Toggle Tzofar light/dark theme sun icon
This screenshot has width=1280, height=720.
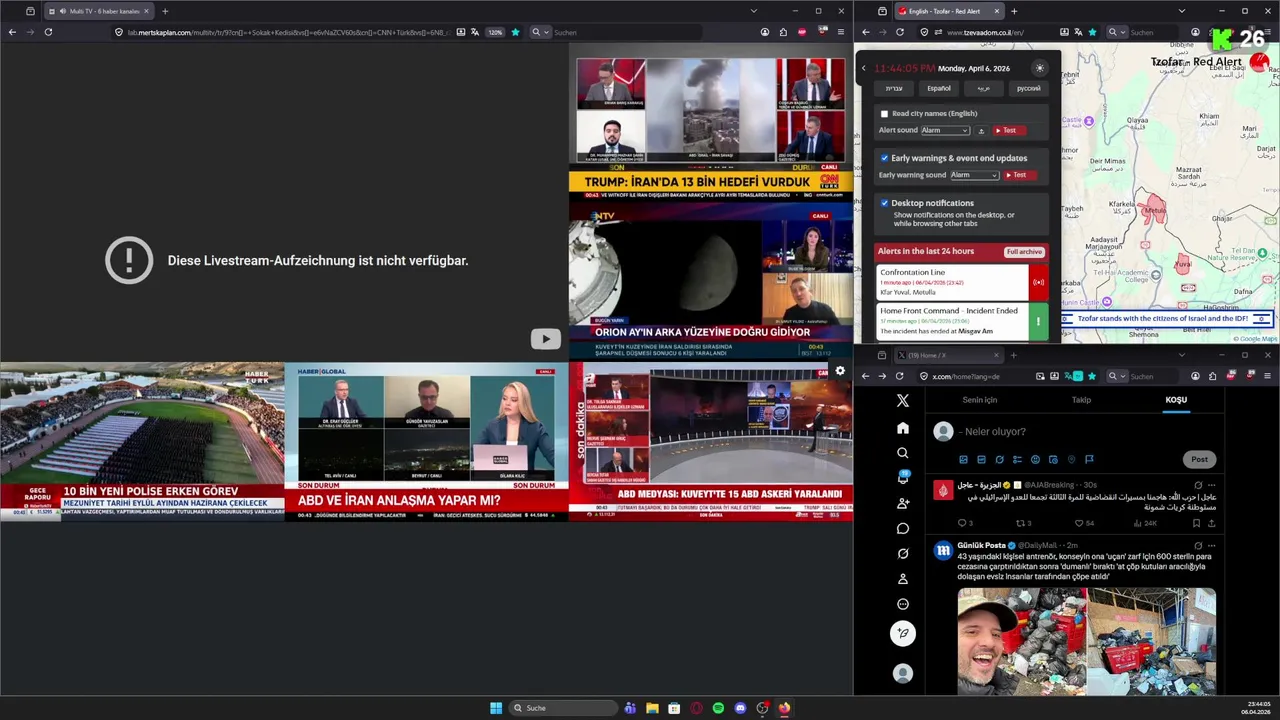[x=1039, y=68]
